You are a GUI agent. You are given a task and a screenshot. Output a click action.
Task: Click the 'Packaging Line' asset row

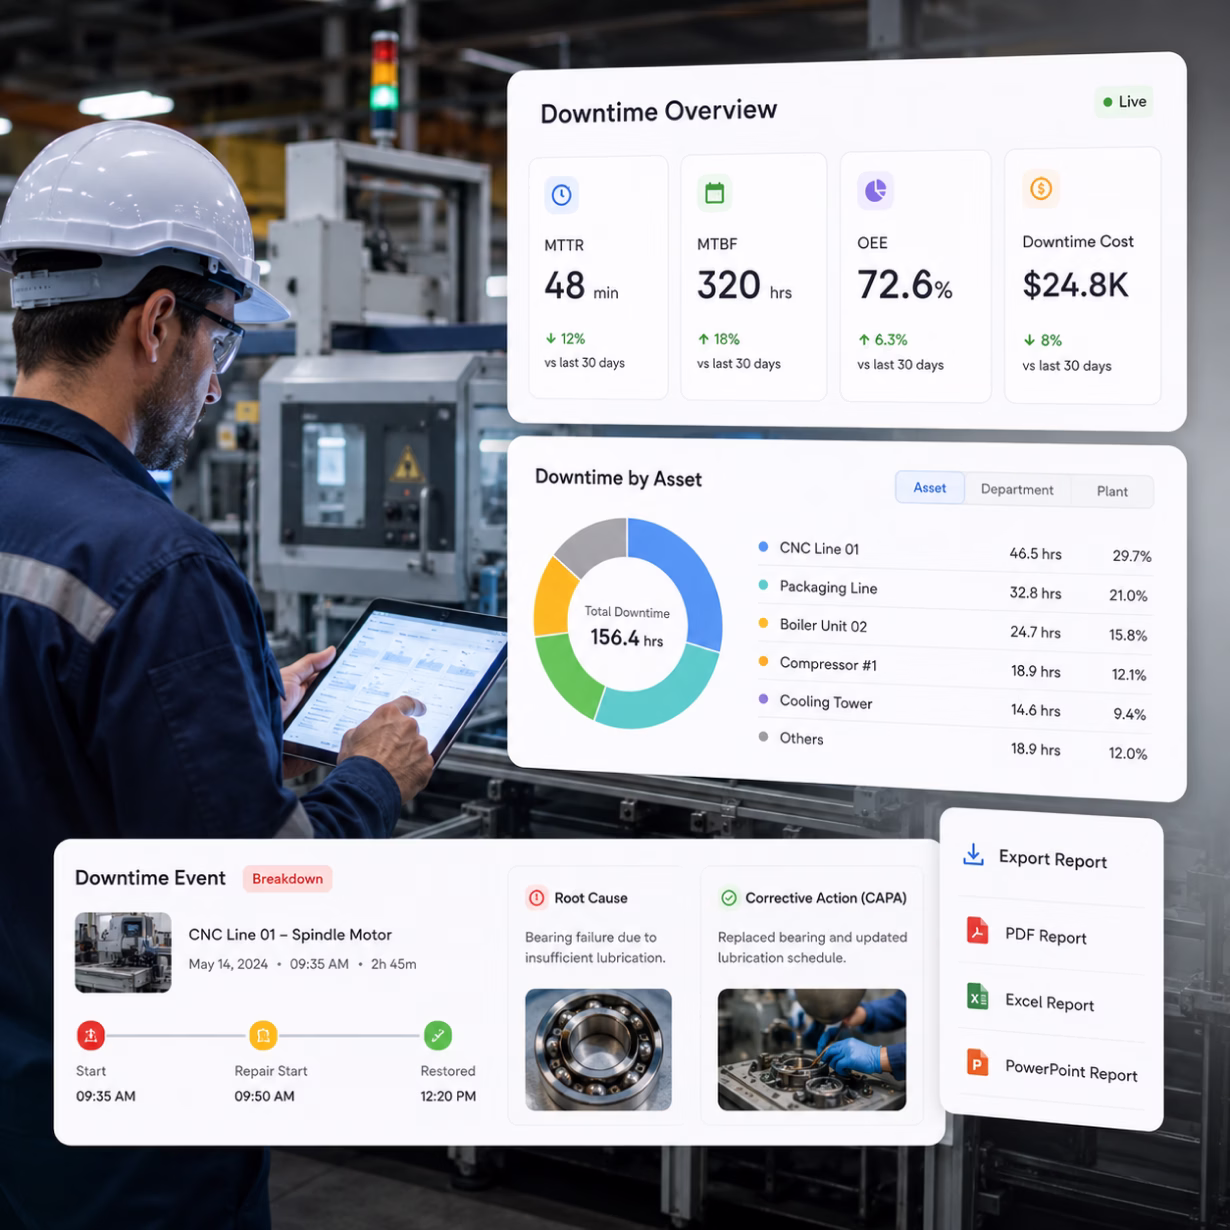[x=954, y=590]
